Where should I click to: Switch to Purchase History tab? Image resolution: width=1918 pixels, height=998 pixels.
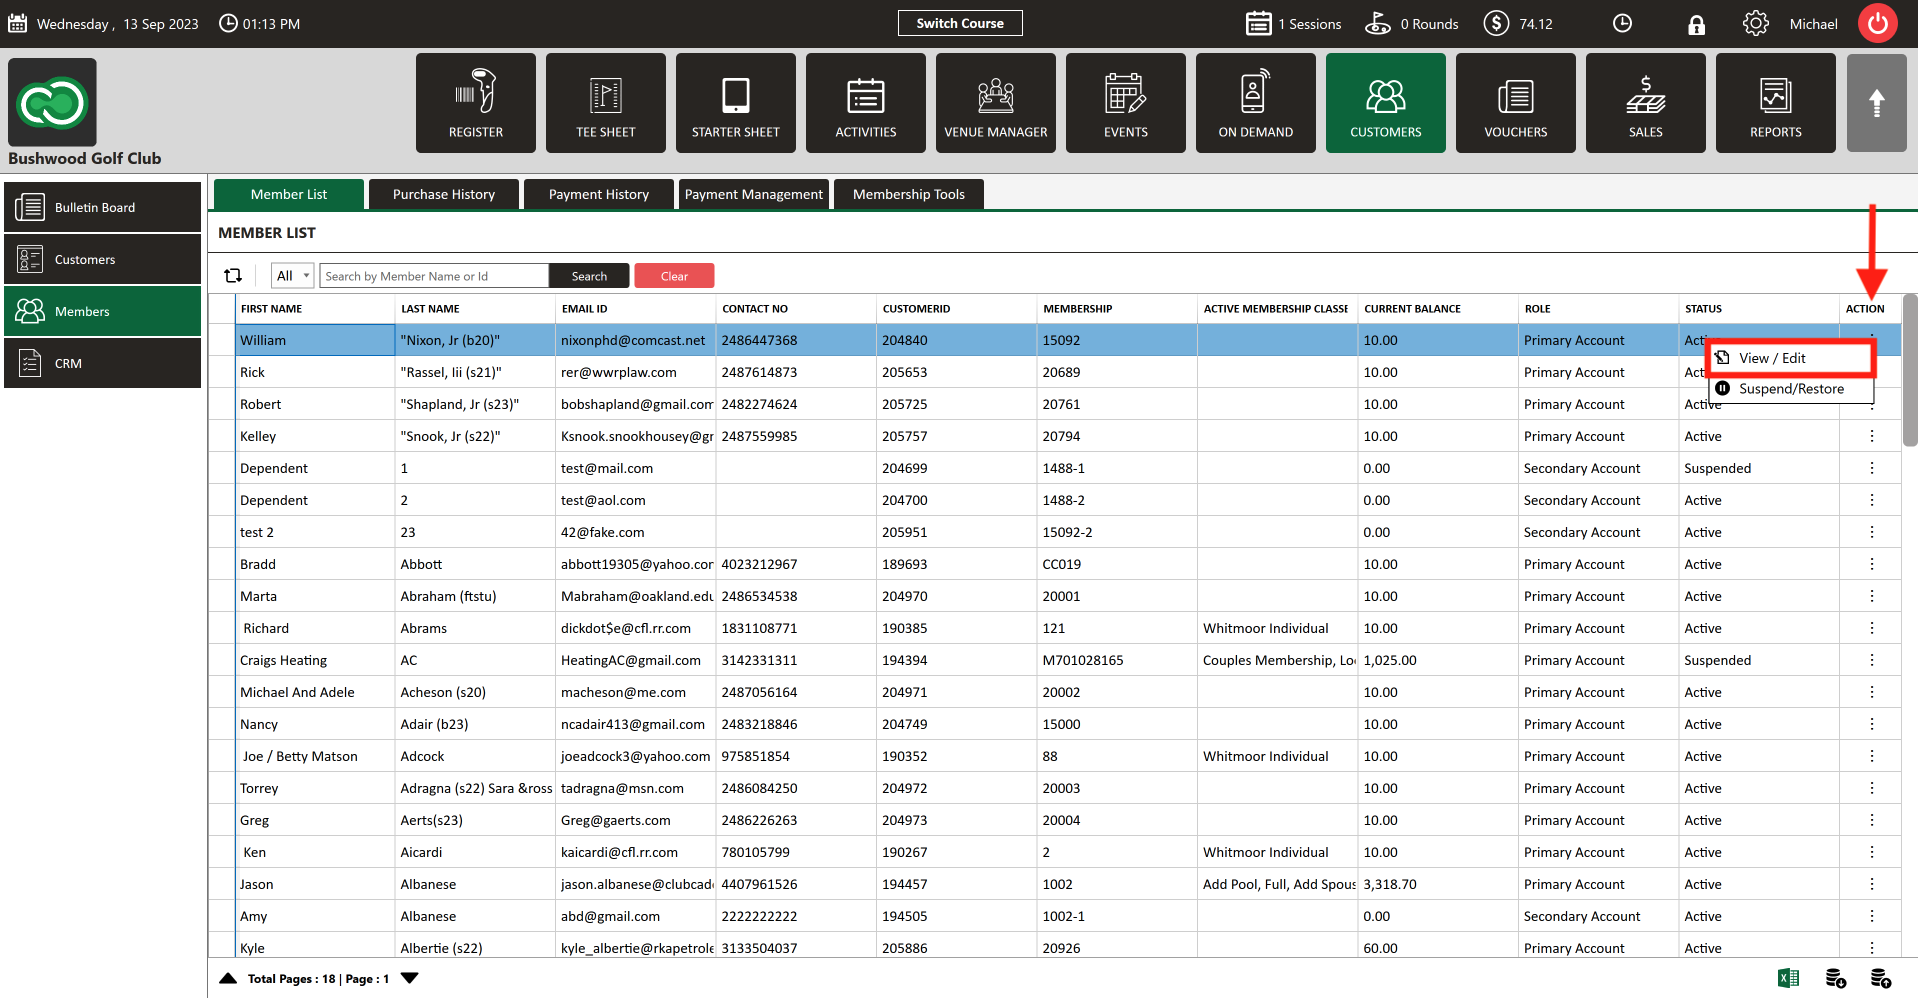443,194
